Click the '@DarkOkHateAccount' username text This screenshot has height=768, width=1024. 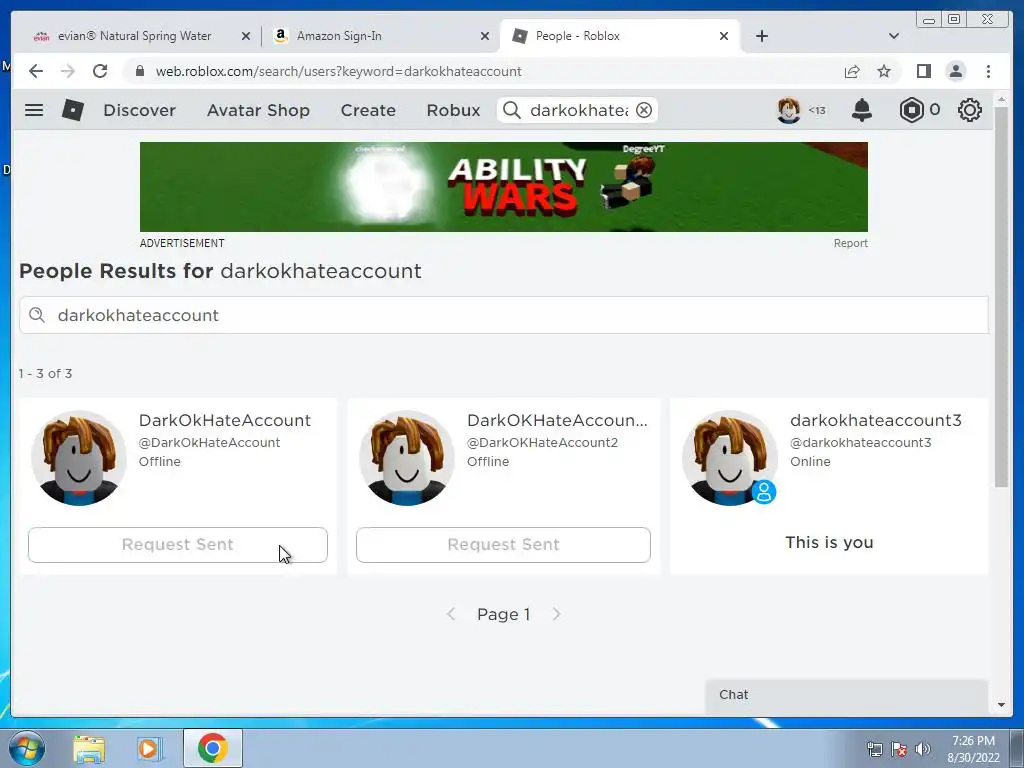(209, 442)
